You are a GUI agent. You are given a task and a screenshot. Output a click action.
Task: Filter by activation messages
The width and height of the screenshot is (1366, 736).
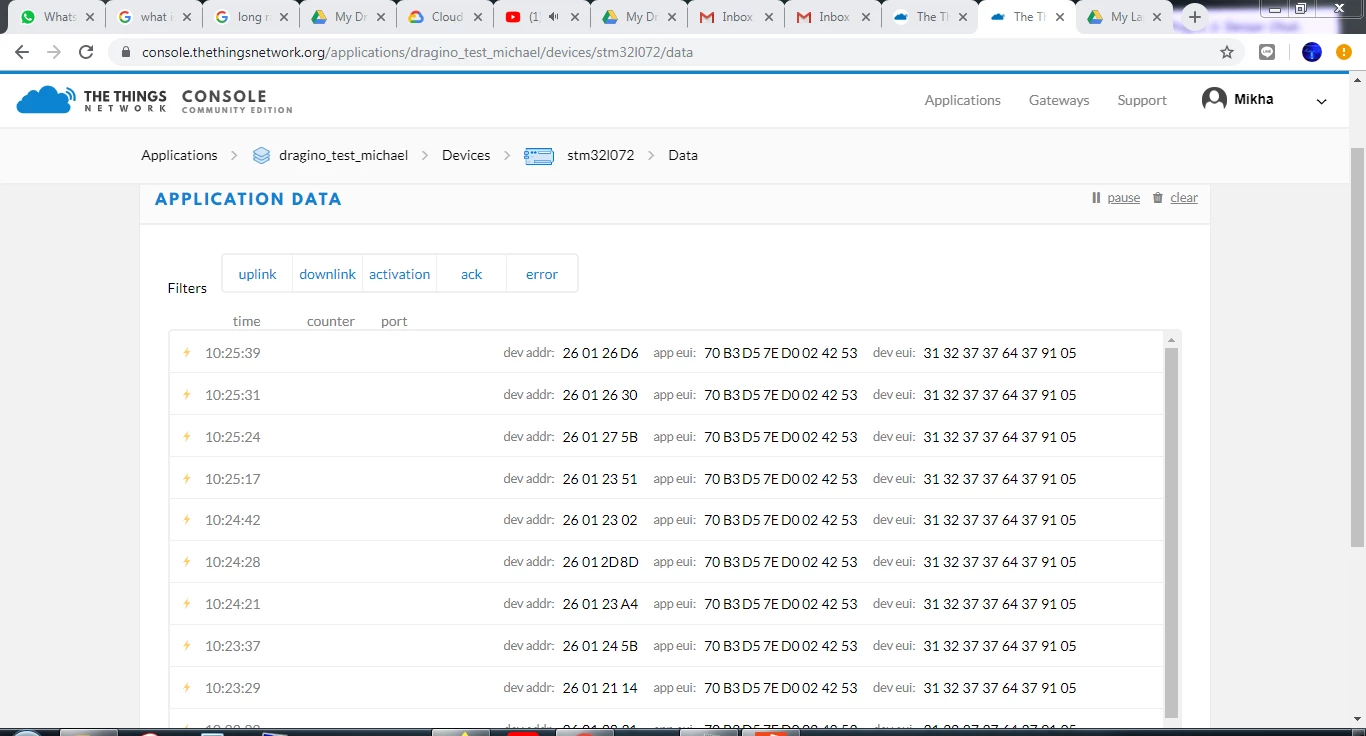[x=399, y=274]
